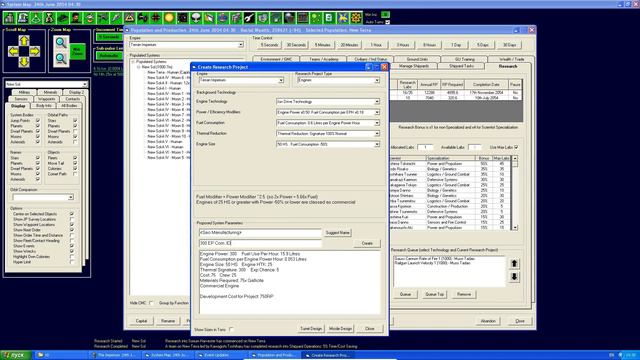The height and width of the screenshot is (360, 640).
Task: Toggle Use Max Labs checkbox
Action: [x=516, y=147]
